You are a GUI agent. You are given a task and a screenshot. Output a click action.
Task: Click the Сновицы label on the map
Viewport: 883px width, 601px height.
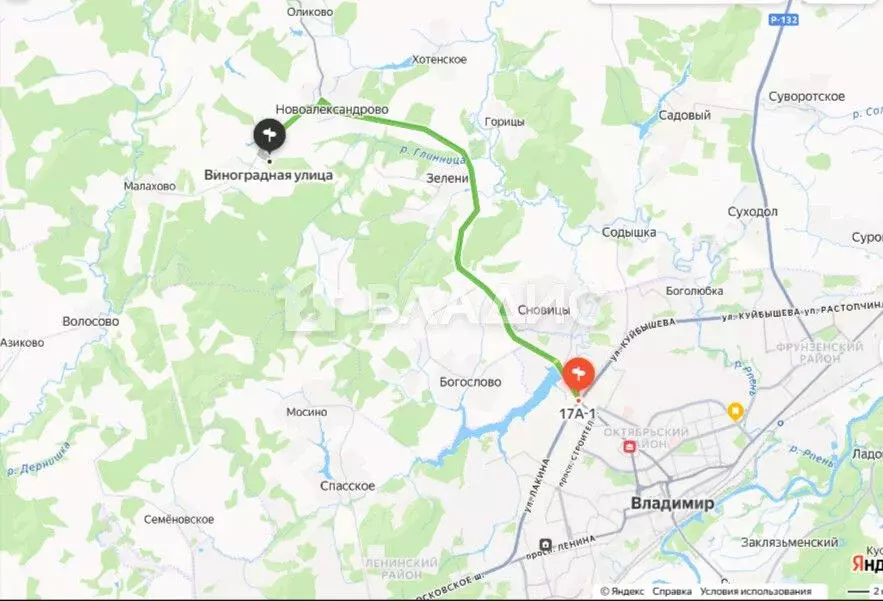pos(543,310)
